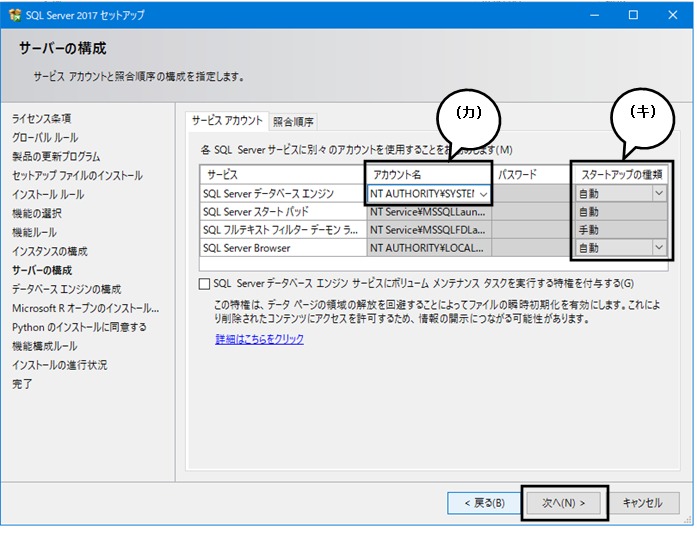
Task: Select Python のインストールに同意する step
Action: [x=79, y=327]
